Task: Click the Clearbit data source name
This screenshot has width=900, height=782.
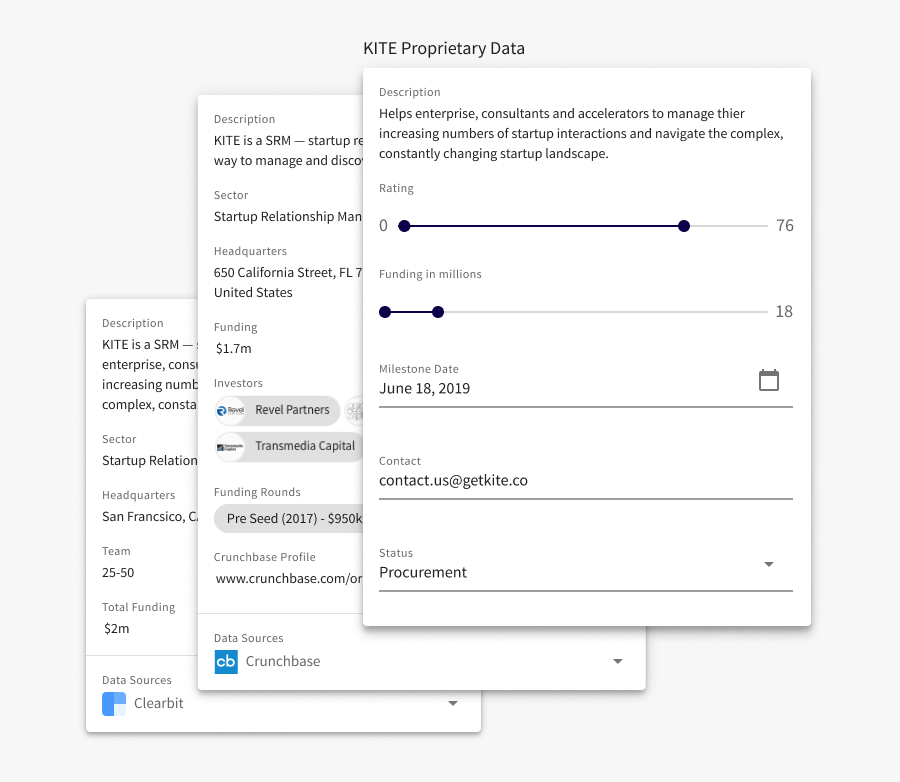Action: click(158, 703)
